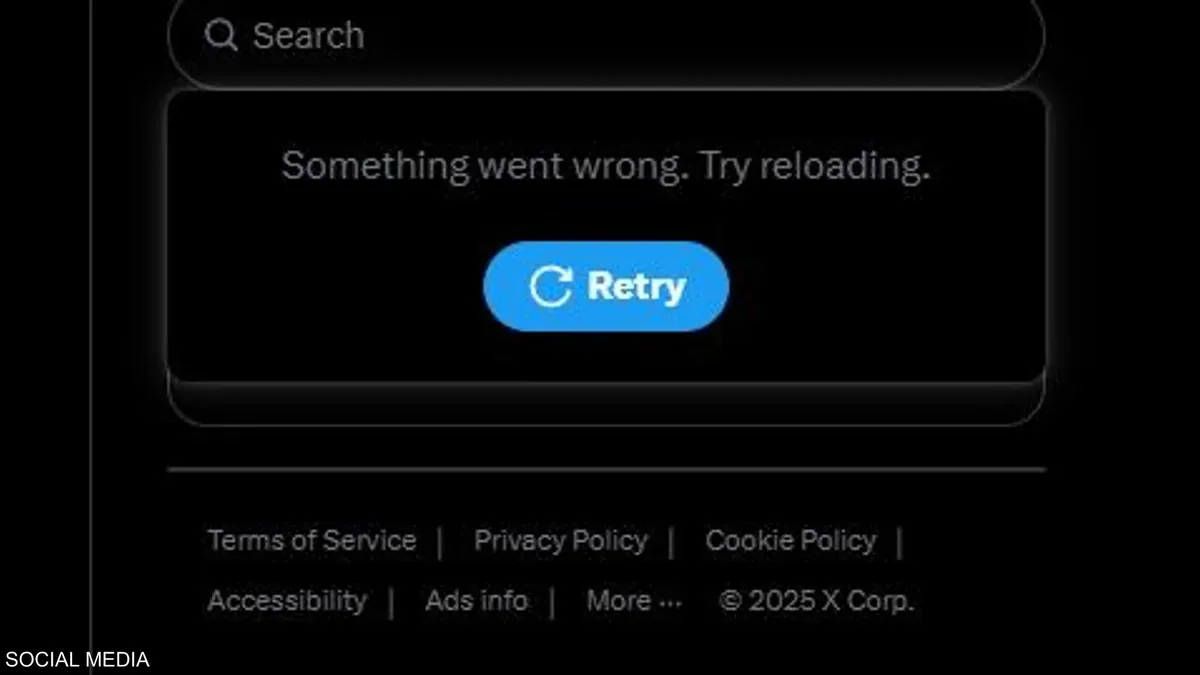Click the SOCIAL MEDIA watermark label
1200x675 pixels.
[77, 660]
